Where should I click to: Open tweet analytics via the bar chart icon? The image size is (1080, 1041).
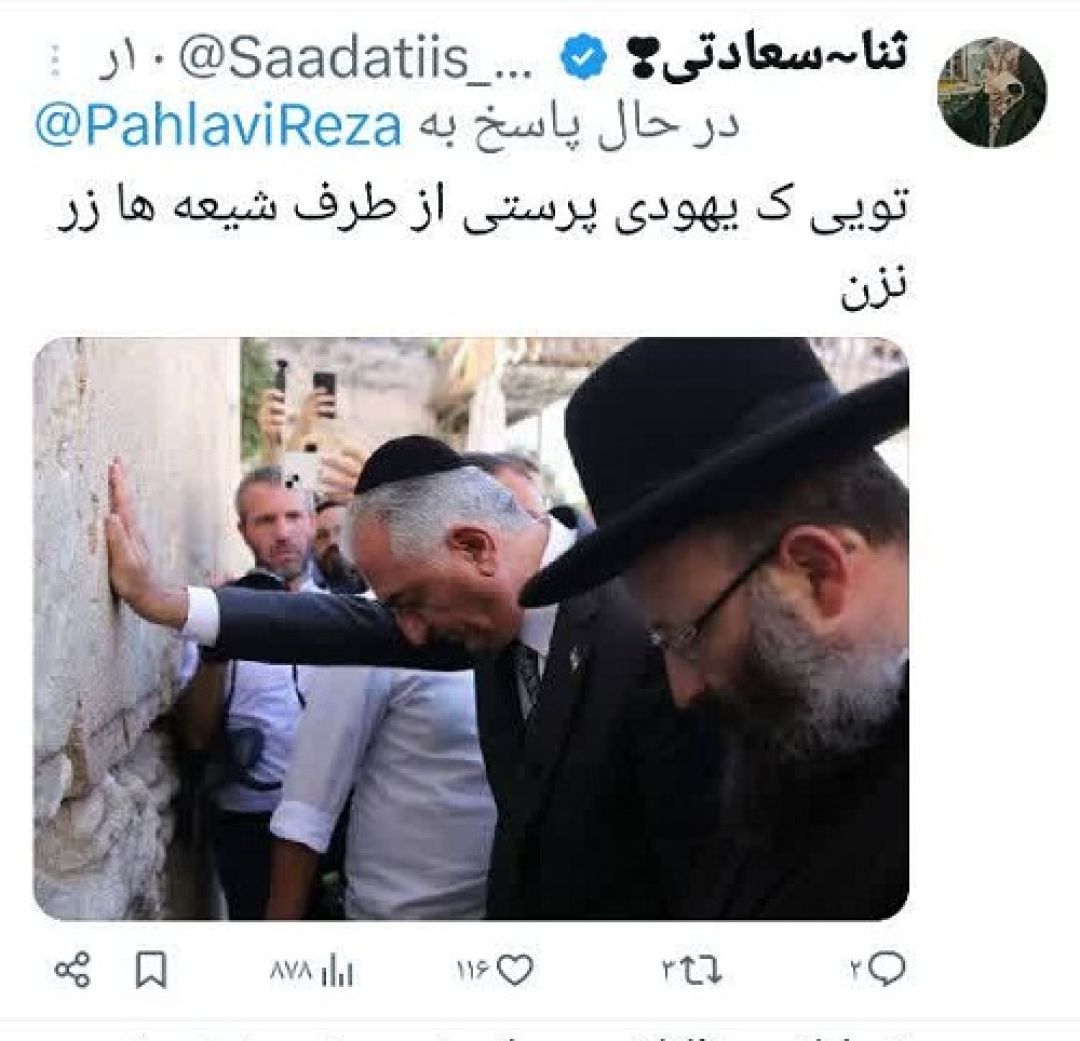tap(338, 971)
